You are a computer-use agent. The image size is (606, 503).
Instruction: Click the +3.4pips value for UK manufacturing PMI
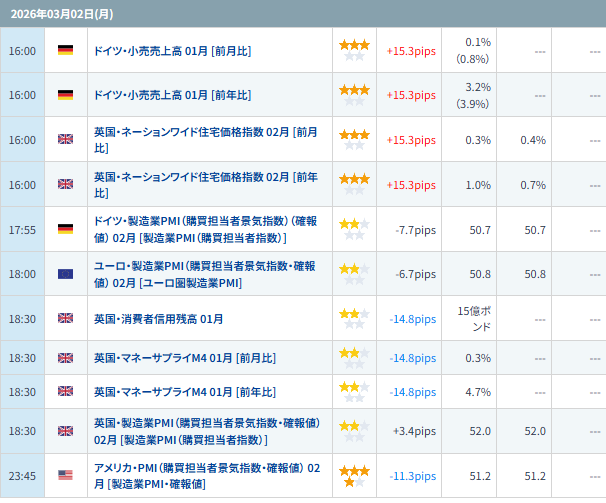coord(413,431)
